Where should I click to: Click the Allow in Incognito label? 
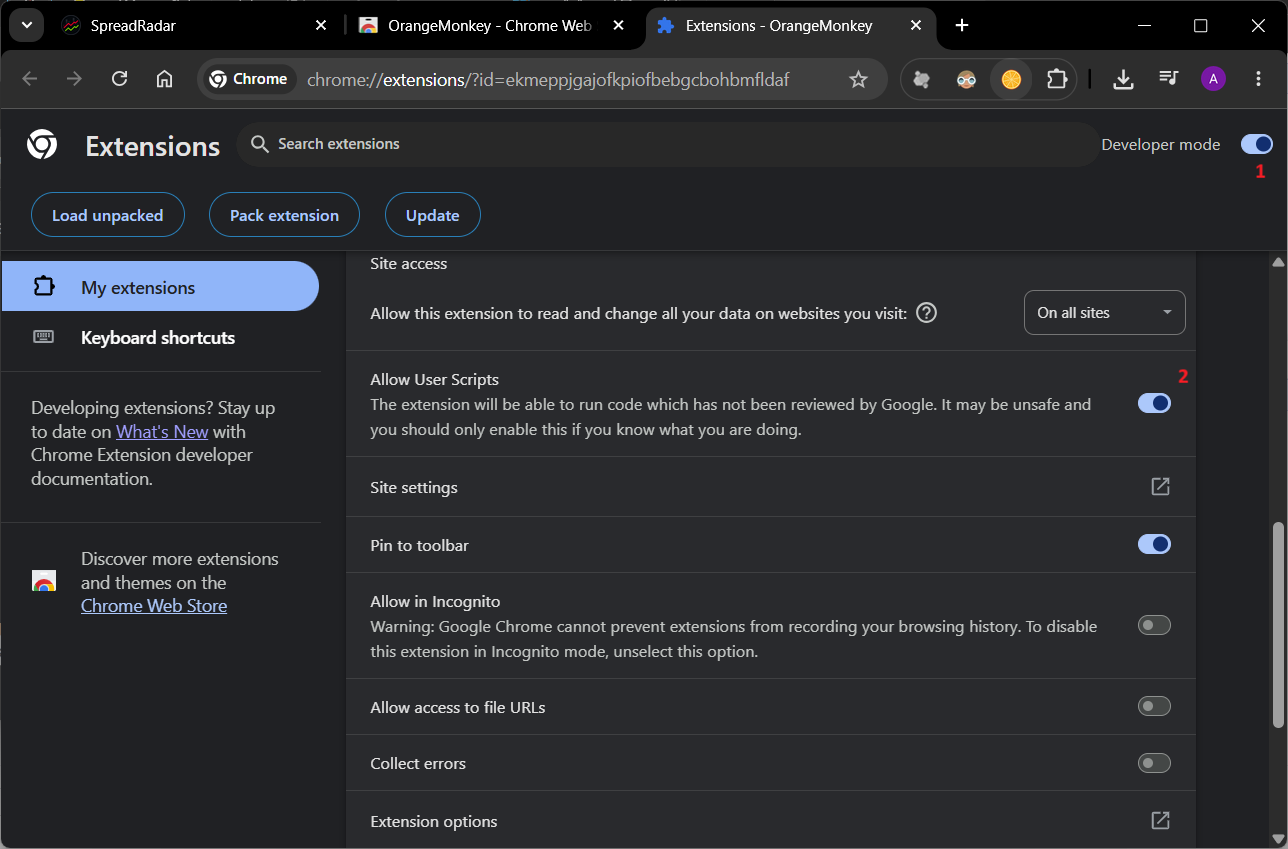[x=435, y=602]
